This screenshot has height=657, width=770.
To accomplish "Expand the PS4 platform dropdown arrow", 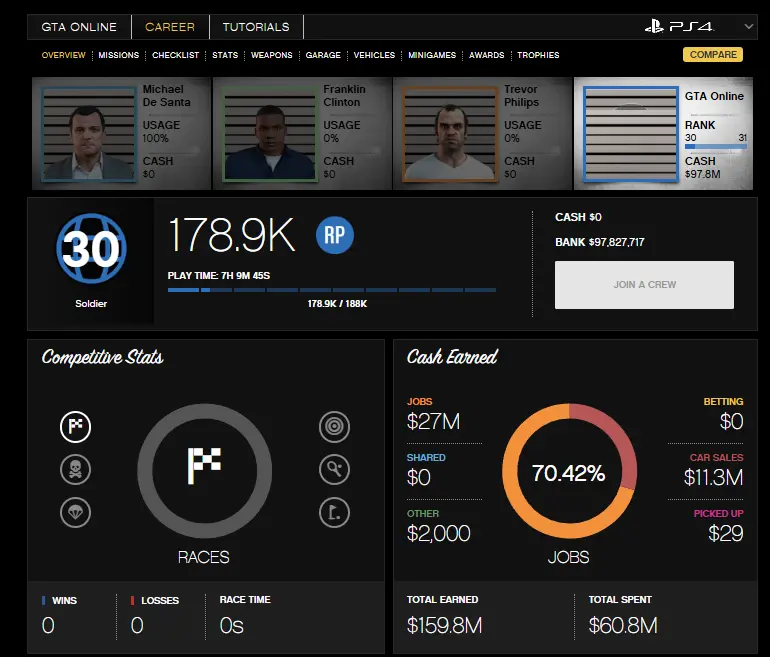I will click(x=748, y=27).
